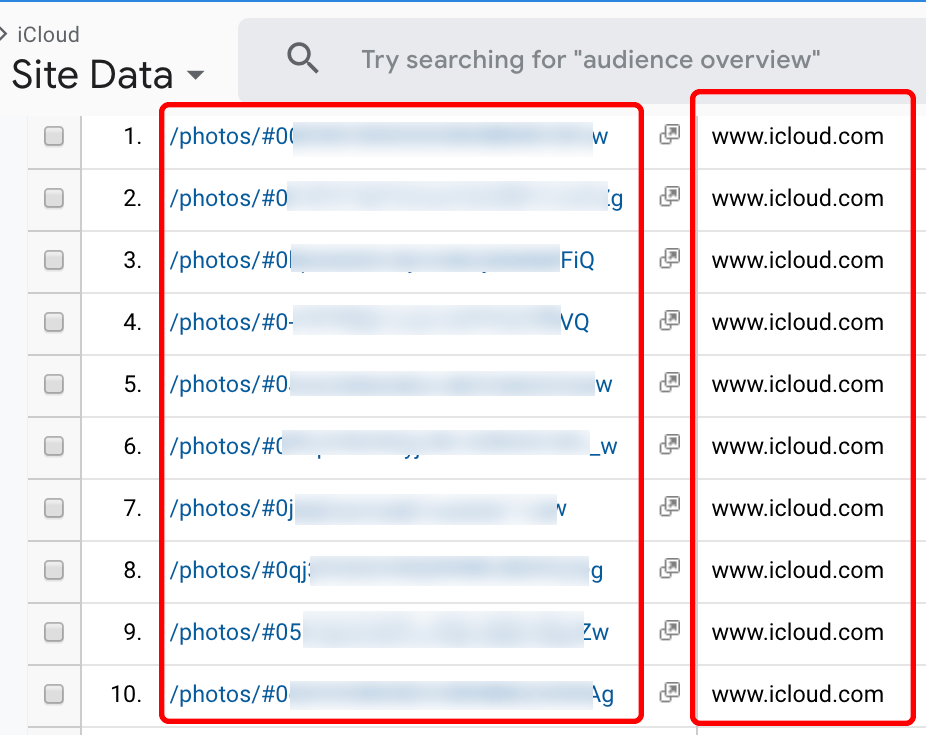
Task: Click the iCloud breadcrumb label
Action: [48, 35]
